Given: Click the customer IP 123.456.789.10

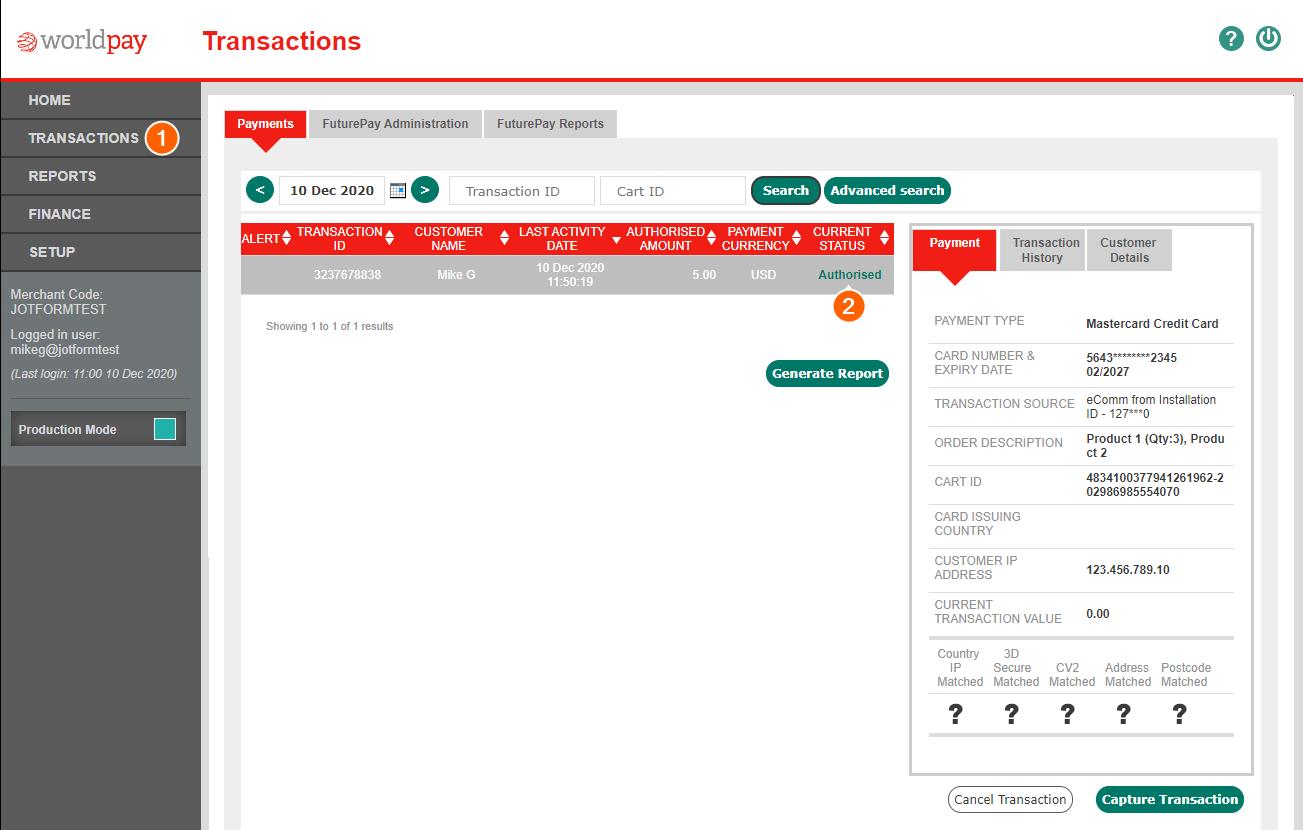Looking at the screenshot, I should 1128,570.
